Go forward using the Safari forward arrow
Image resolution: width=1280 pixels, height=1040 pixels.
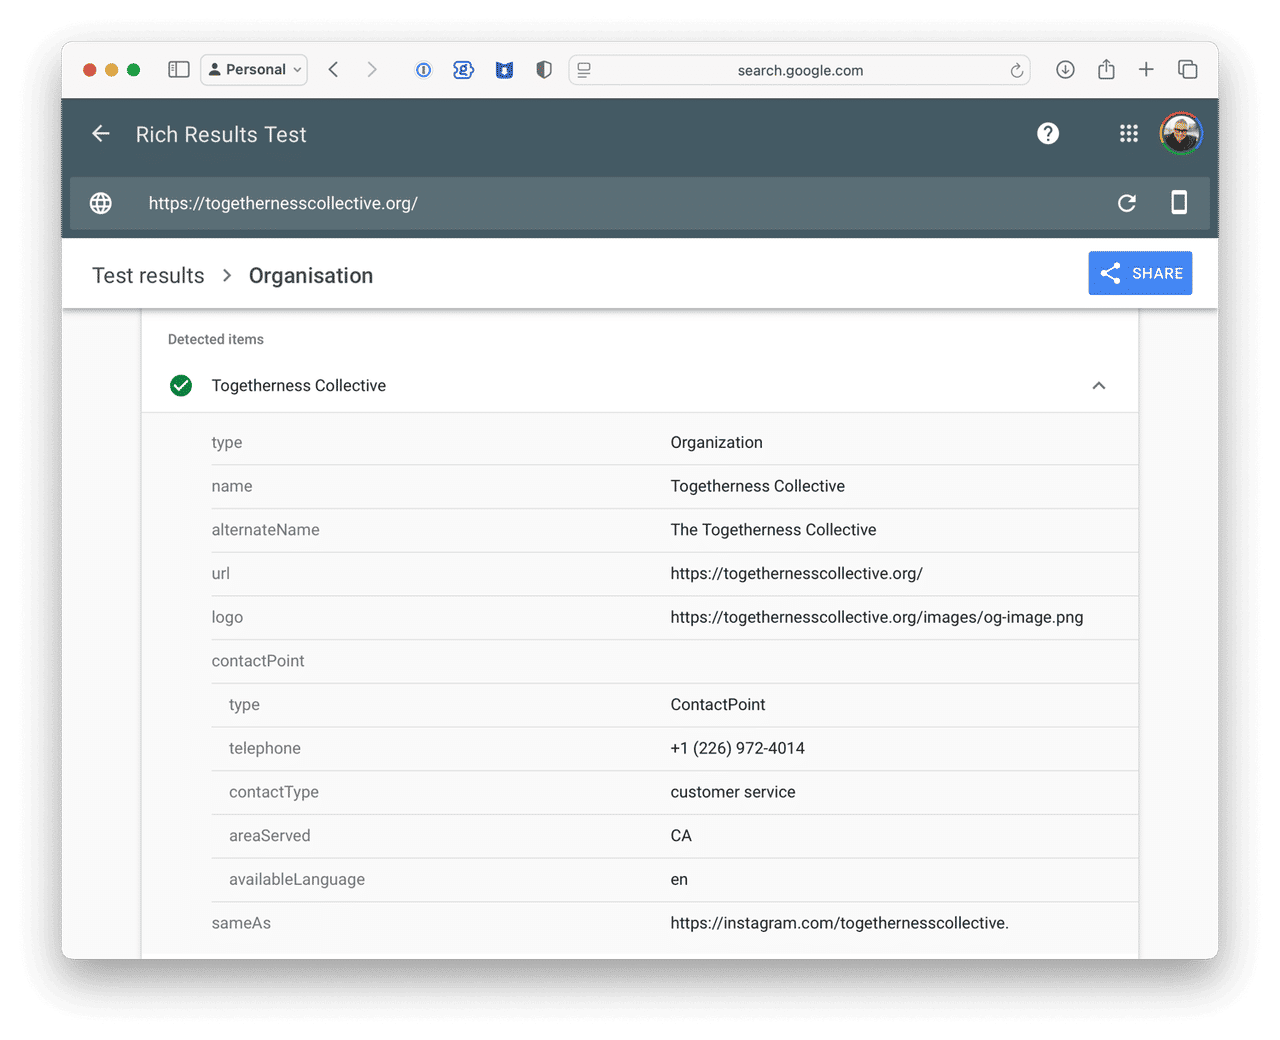(372, 70)
